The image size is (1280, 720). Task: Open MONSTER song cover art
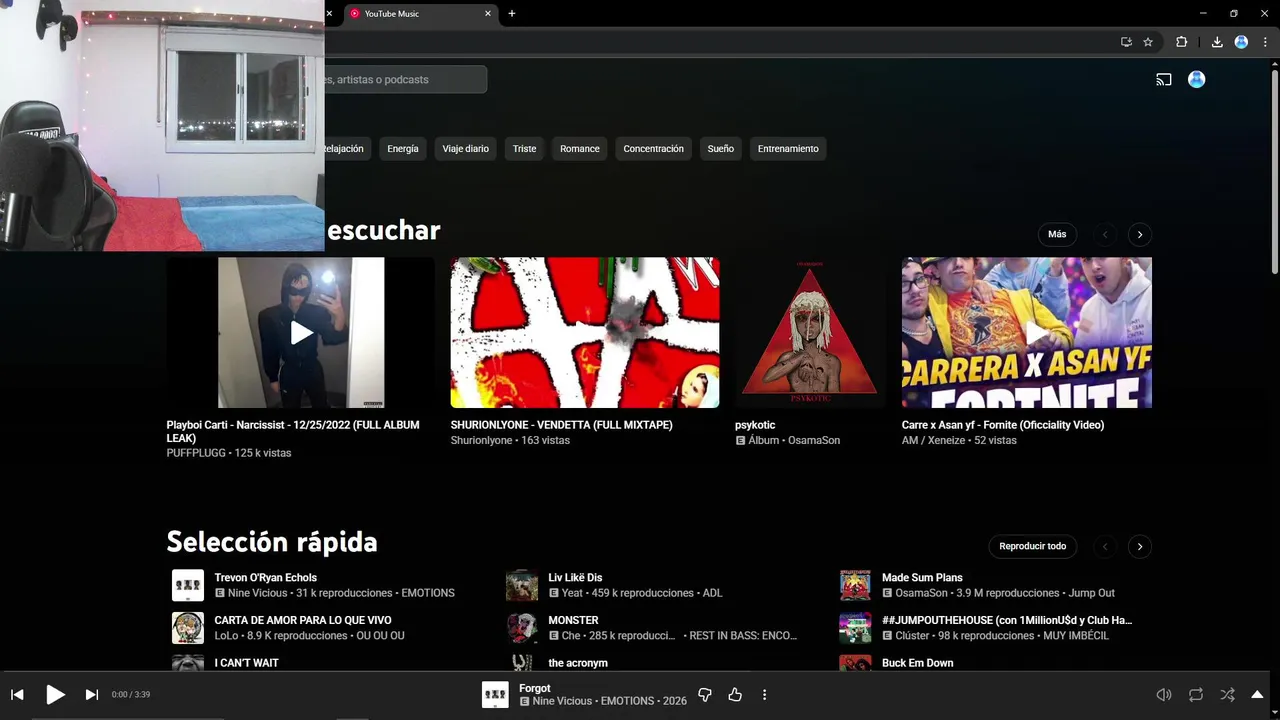tap(522, 628)
